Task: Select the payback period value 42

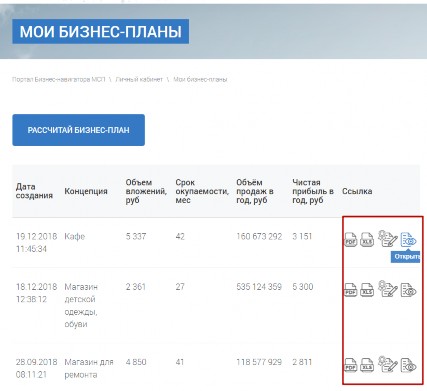Action: (x=180, y=237)
